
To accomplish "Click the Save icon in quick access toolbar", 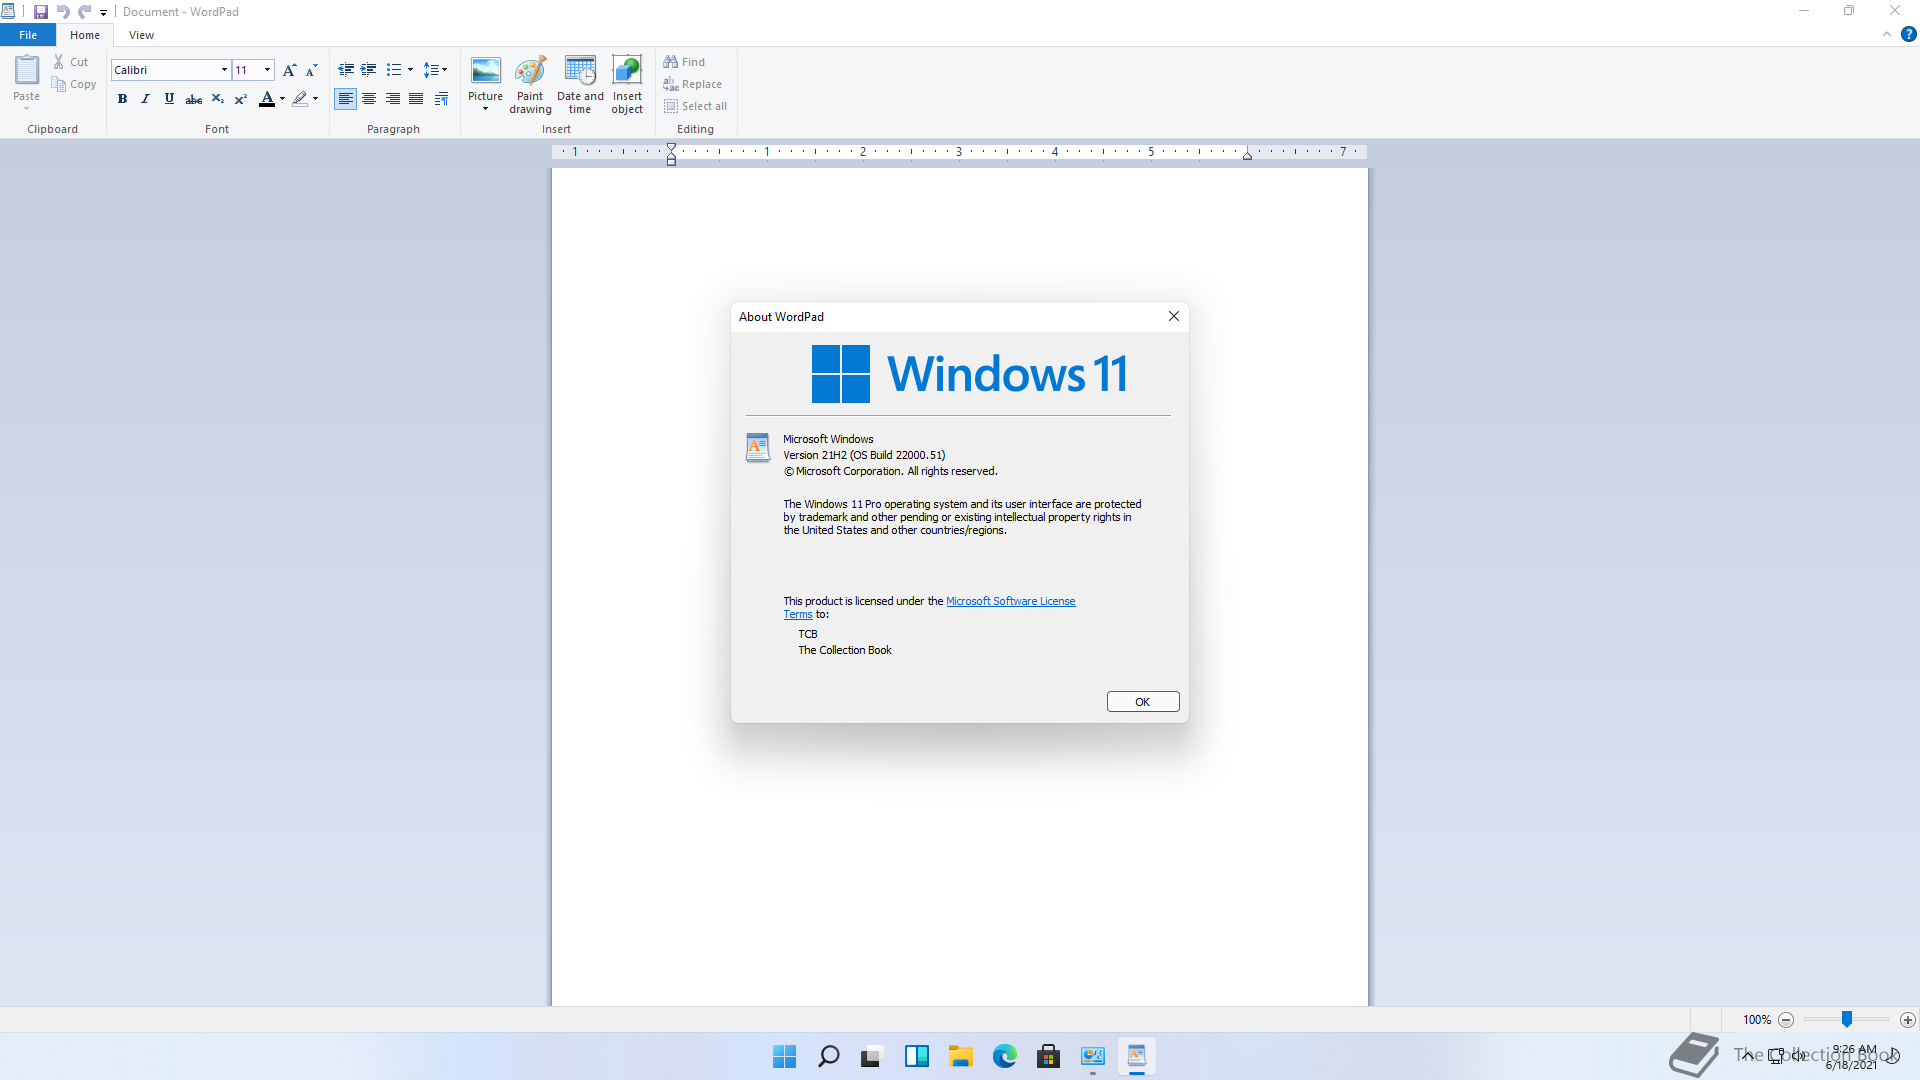I will click(41, 12).
